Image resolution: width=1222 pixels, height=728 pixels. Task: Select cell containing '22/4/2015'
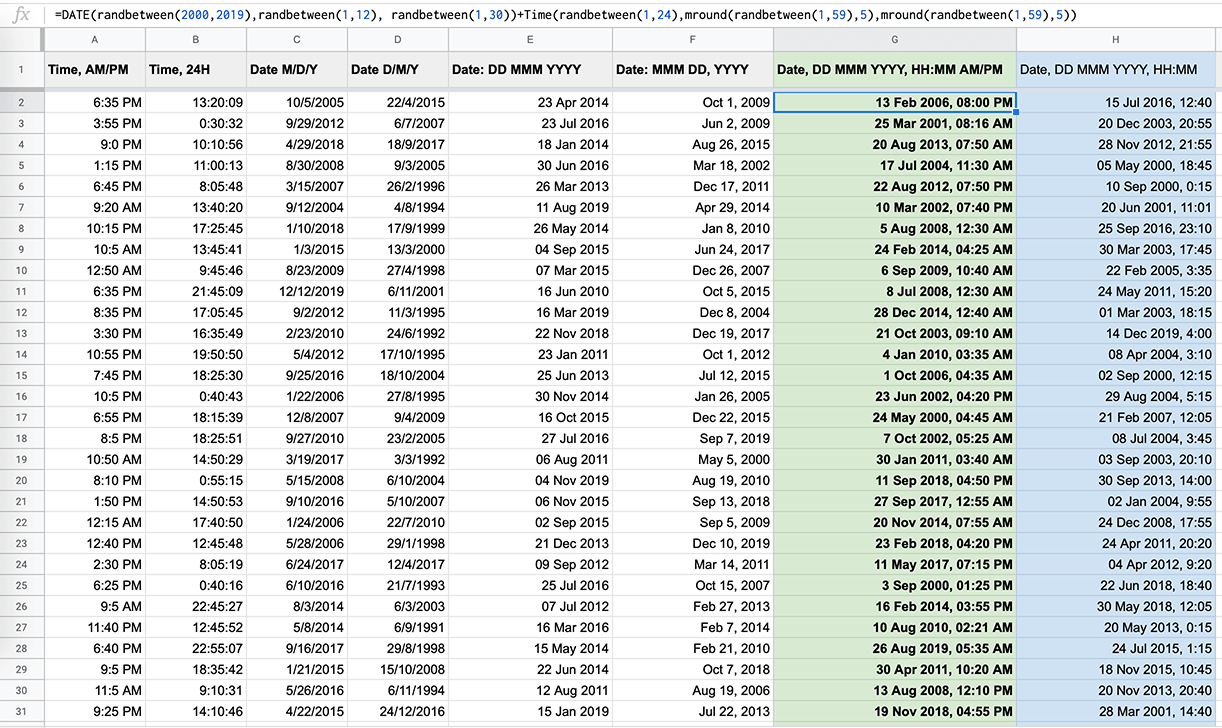pos(398,102)
